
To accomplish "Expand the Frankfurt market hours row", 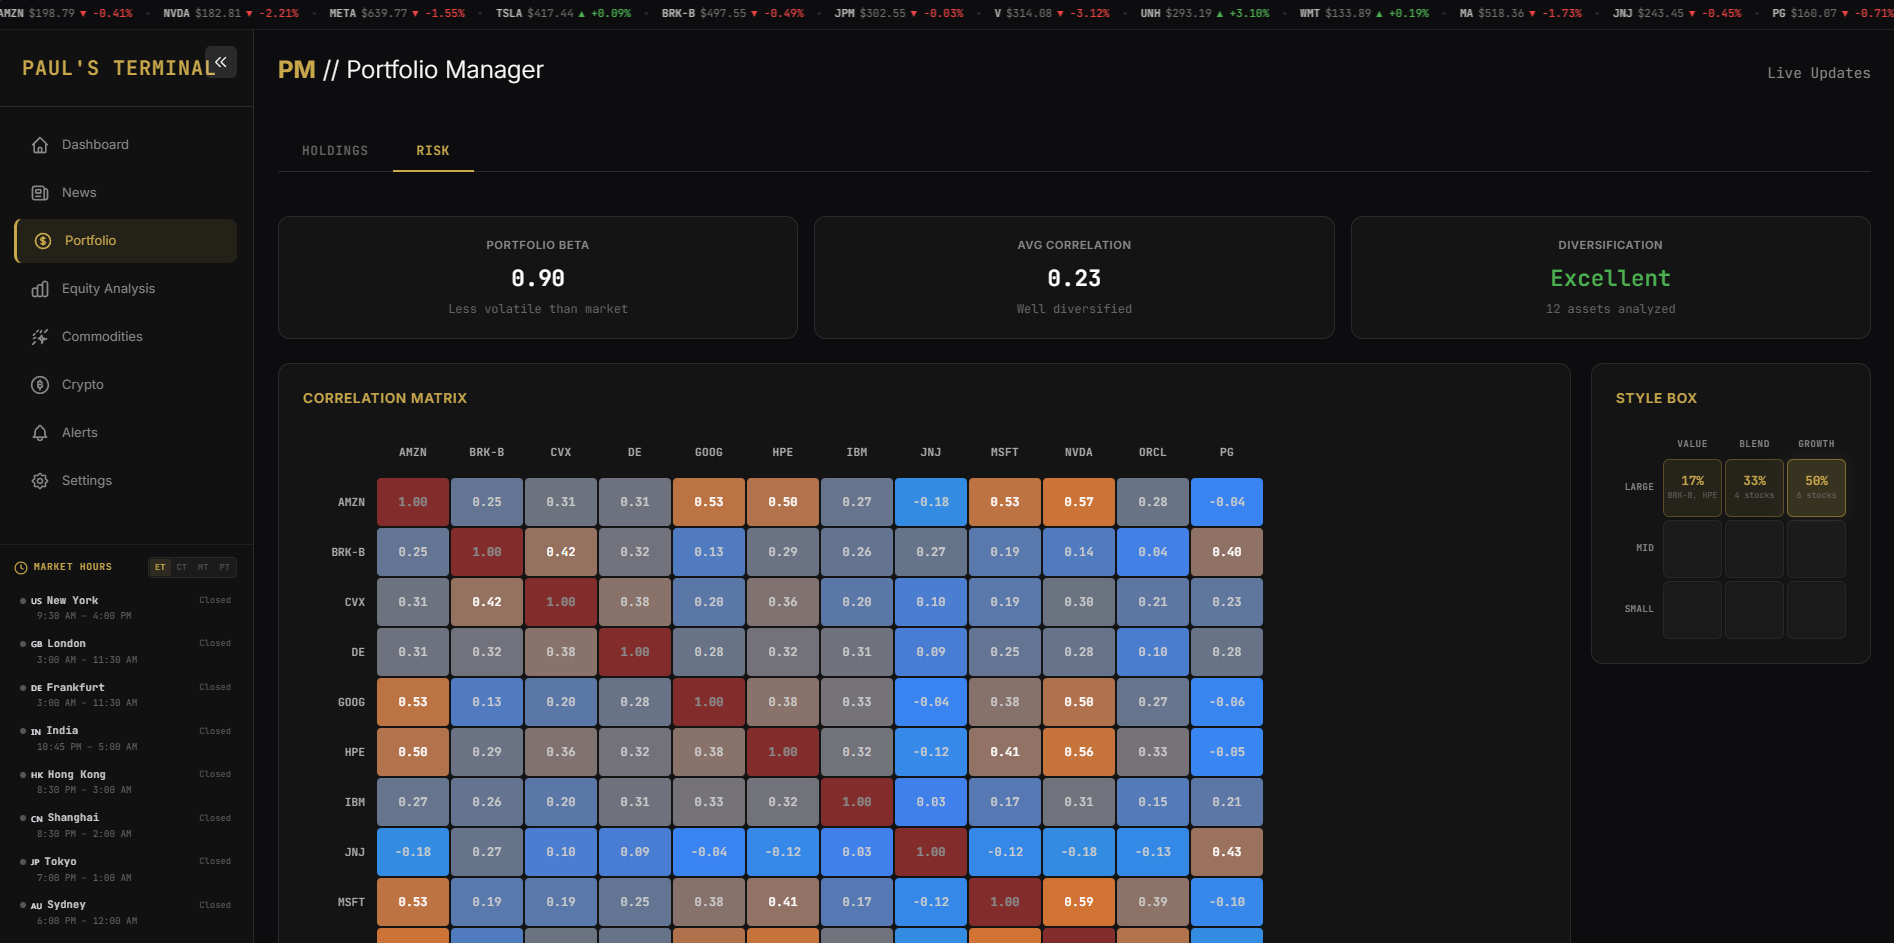I will pos(123,694).
